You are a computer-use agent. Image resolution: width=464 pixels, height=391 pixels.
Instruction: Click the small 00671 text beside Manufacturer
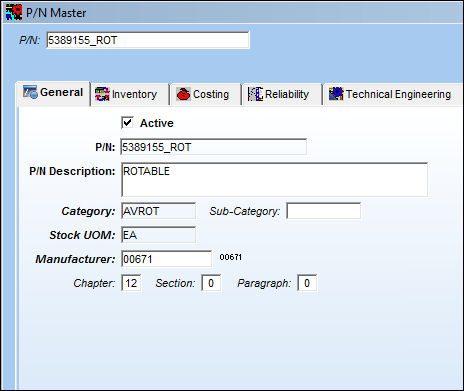[x=231, y=257]
